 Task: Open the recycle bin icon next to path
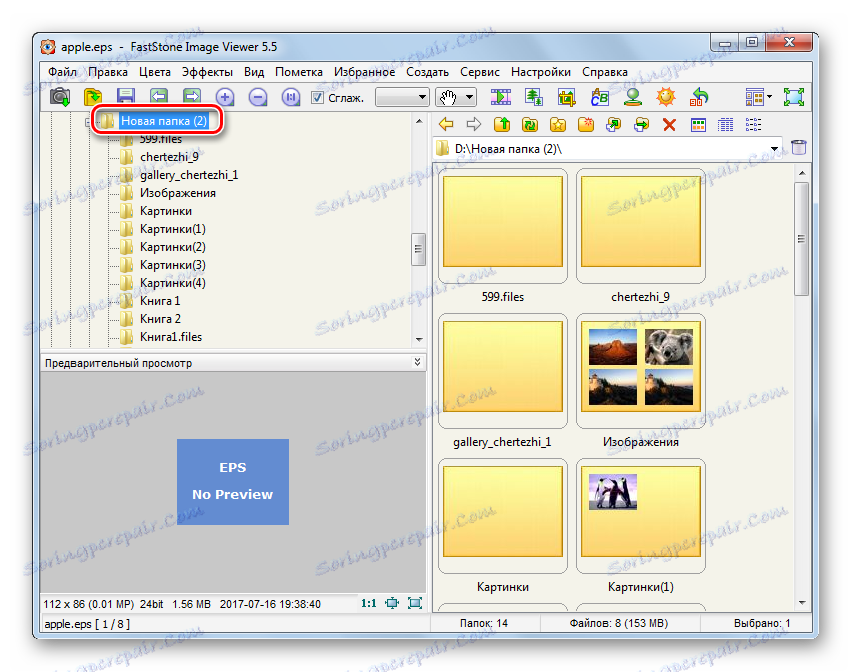(799, 147)
